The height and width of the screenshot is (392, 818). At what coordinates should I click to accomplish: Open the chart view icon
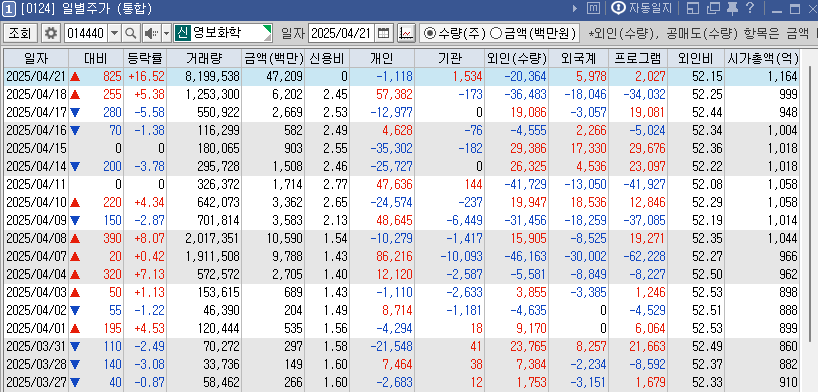click(x=405, y=33)
